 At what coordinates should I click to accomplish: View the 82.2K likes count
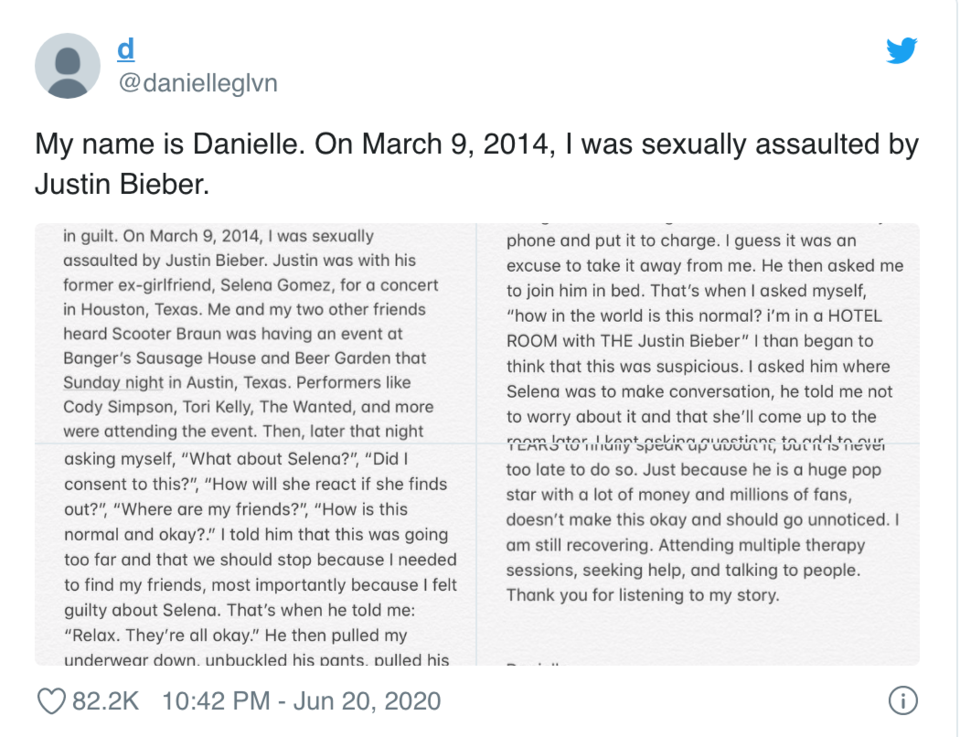[x=105, y=701]
